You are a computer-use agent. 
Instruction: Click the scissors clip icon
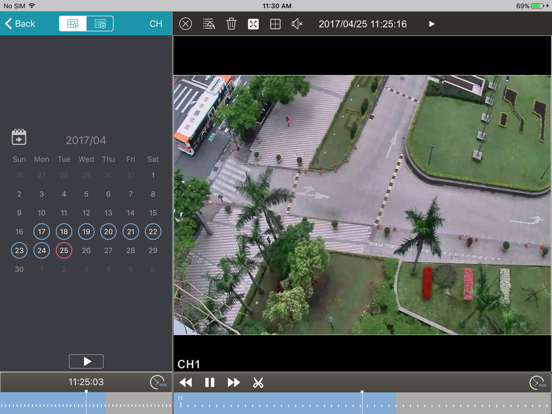click(x=258, y=383)
